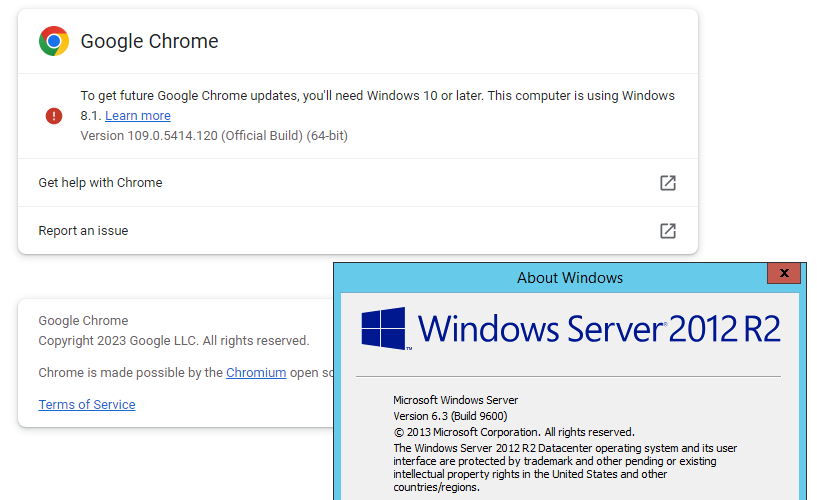The height and width of the screenshot is (500, 817).
Task: Click the Copyright 2023 Google LLC text
Action: [174, 341]
